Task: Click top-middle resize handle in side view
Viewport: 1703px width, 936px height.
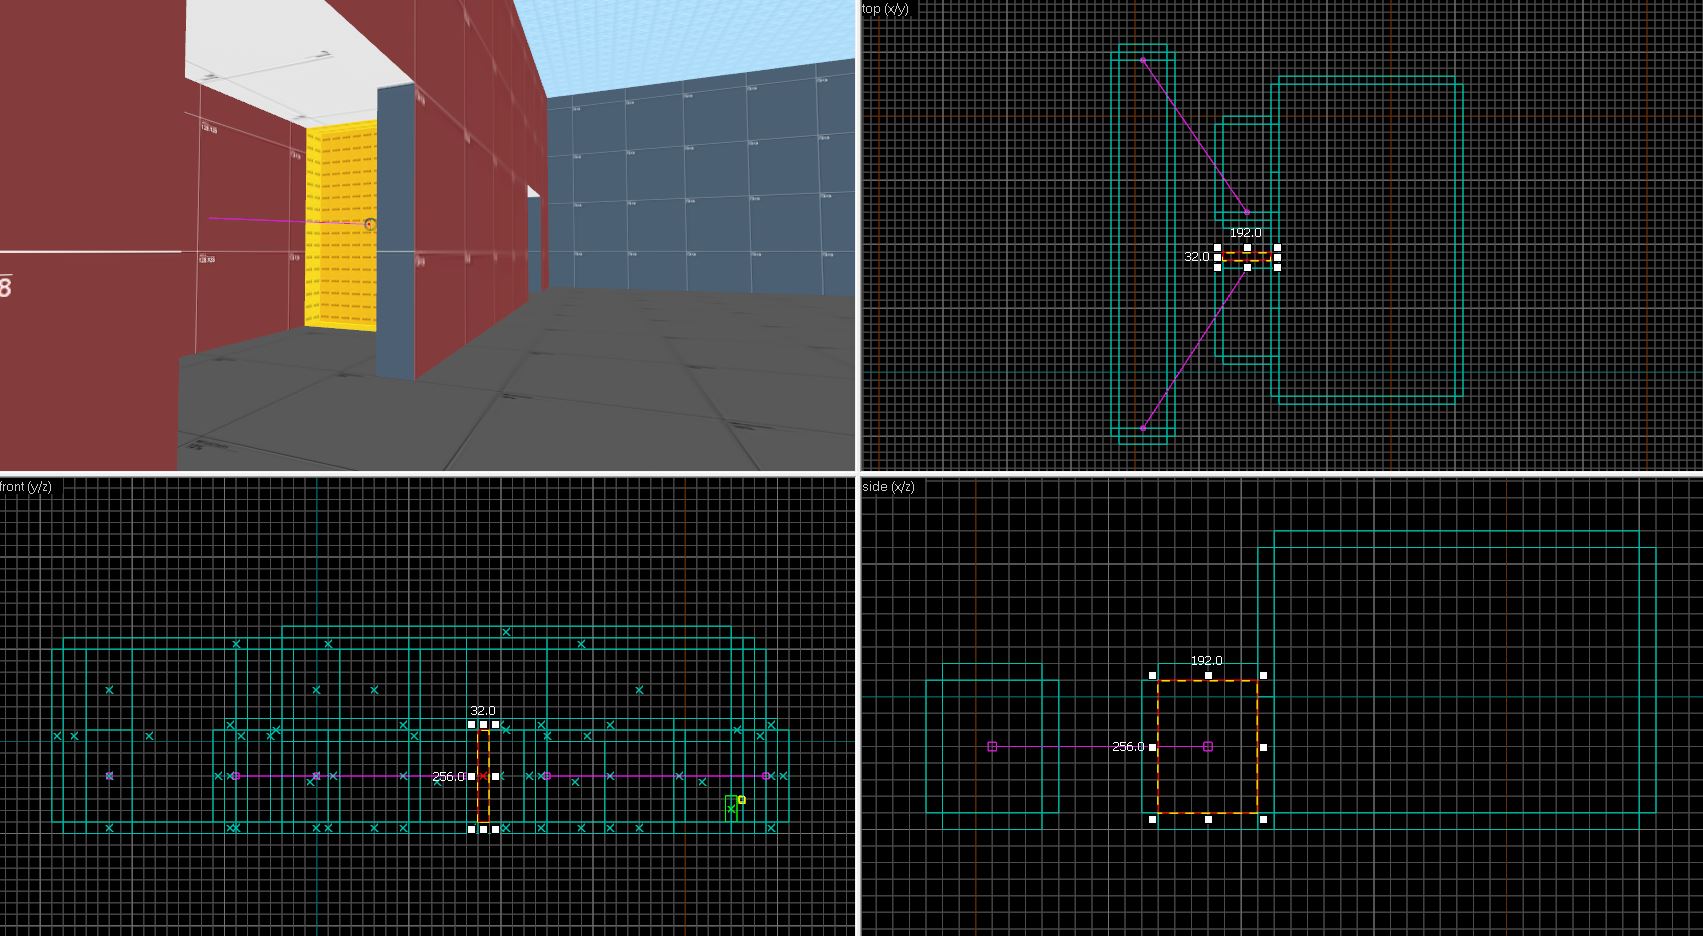Action: pos(1208,676)
